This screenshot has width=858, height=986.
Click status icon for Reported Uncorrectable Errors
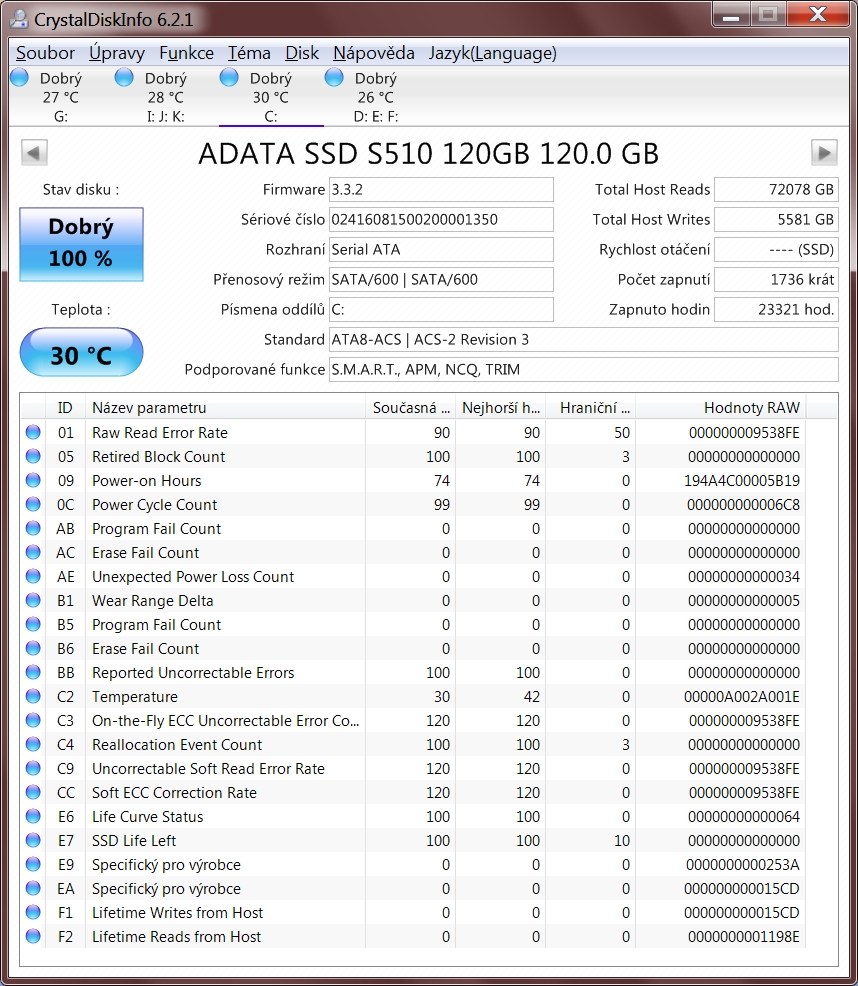pyautogui.click(x=33, y=672)
